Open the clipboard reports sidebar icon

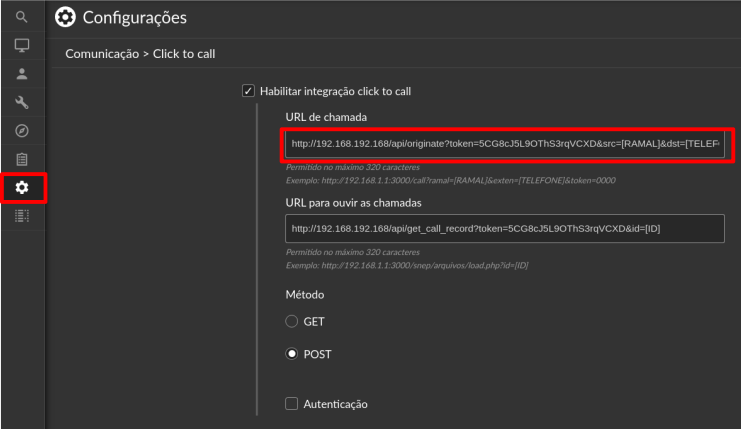click(22, 159)
